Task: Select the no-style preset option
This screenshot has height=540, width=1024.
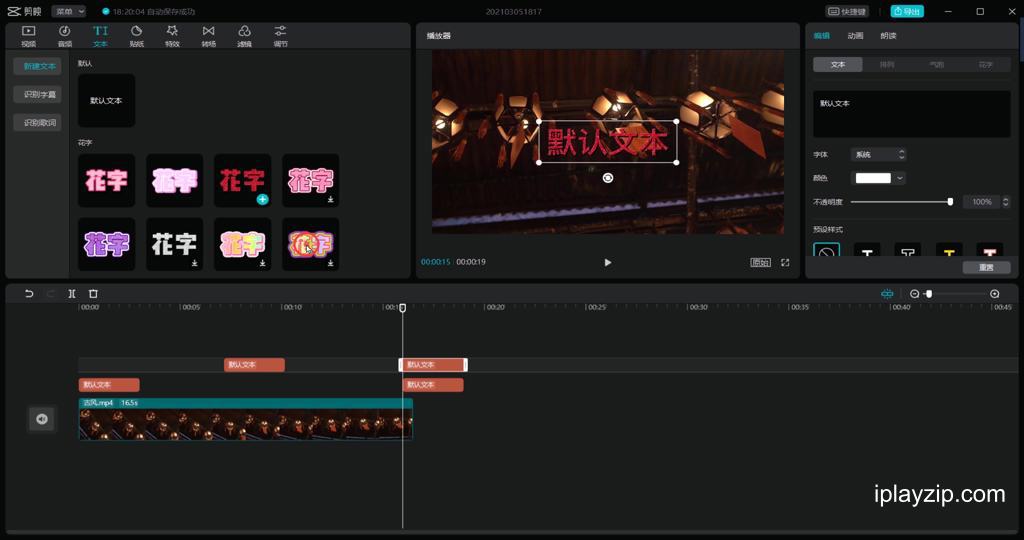Action: click(x=827, y=251)
